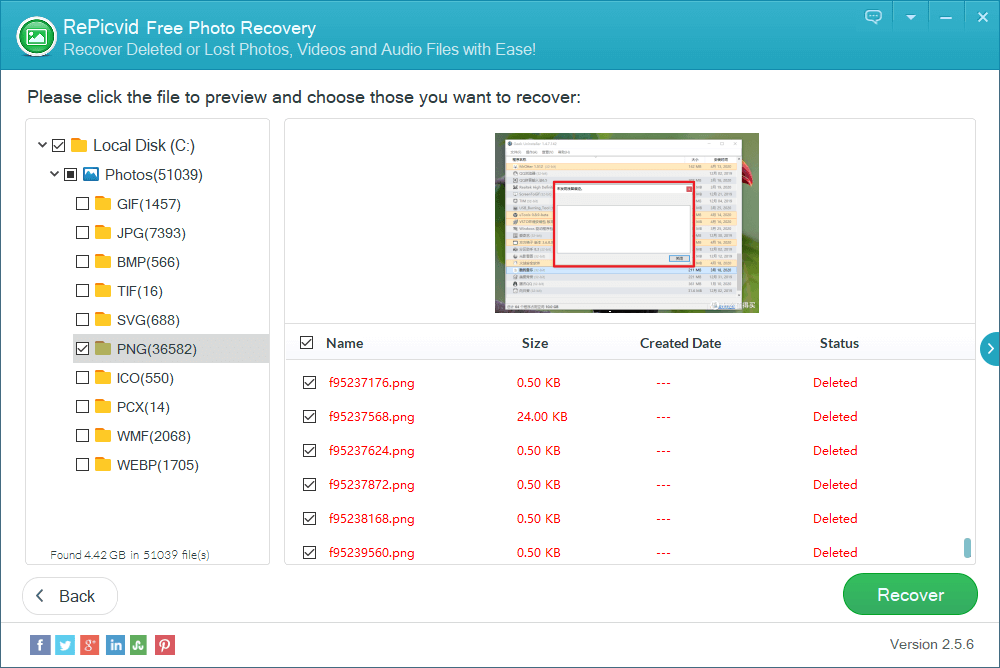Screen dimensions: 1000x668
Task: Share via the Twitter icon
Action: point(65,645)
